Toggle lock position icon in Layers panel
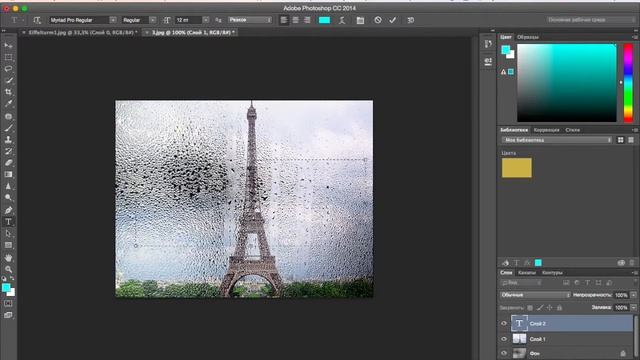The height and width of the screenshot is (360, 640). tap(549, 308)
